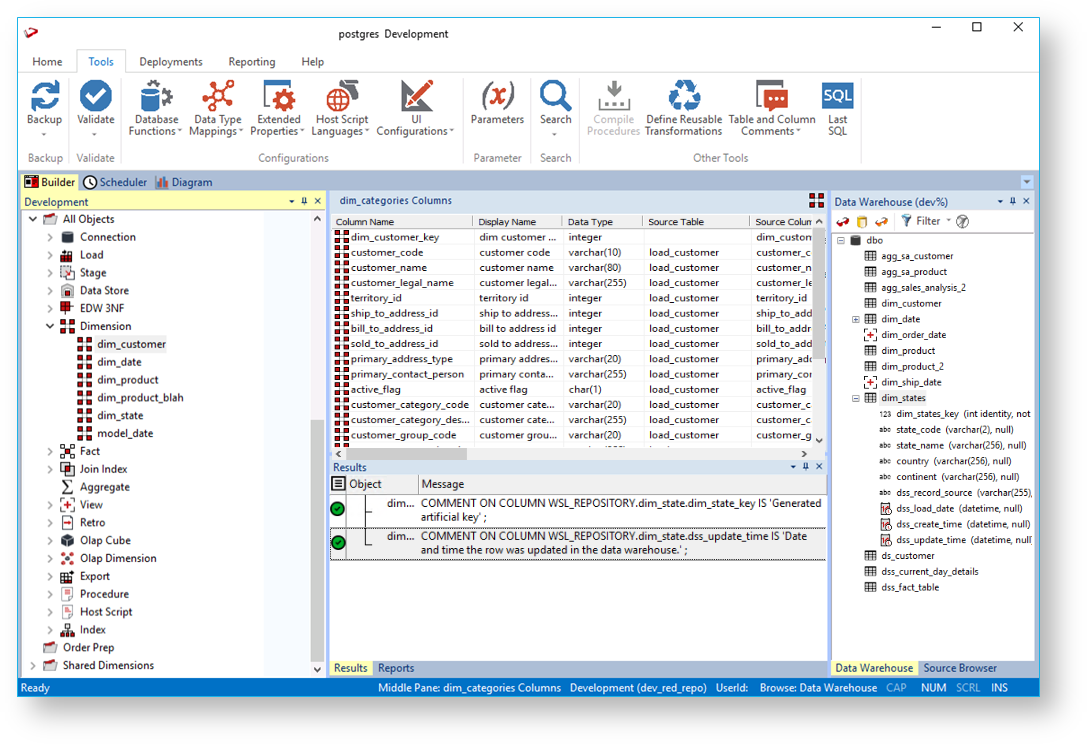The width and height of the screenshot is (1088, 745).
Task: Click the Reports tab below Results
Action: pos(396,668)
